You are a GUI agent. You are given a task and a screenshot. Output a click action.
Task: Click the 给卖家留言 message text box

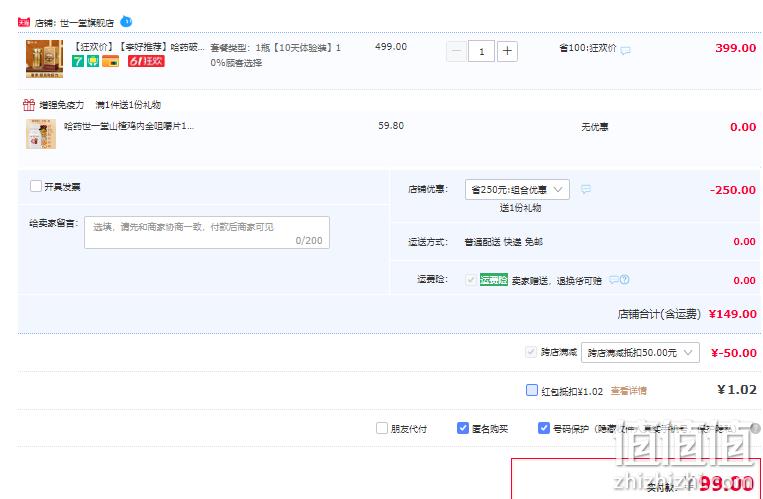point(207,233)
